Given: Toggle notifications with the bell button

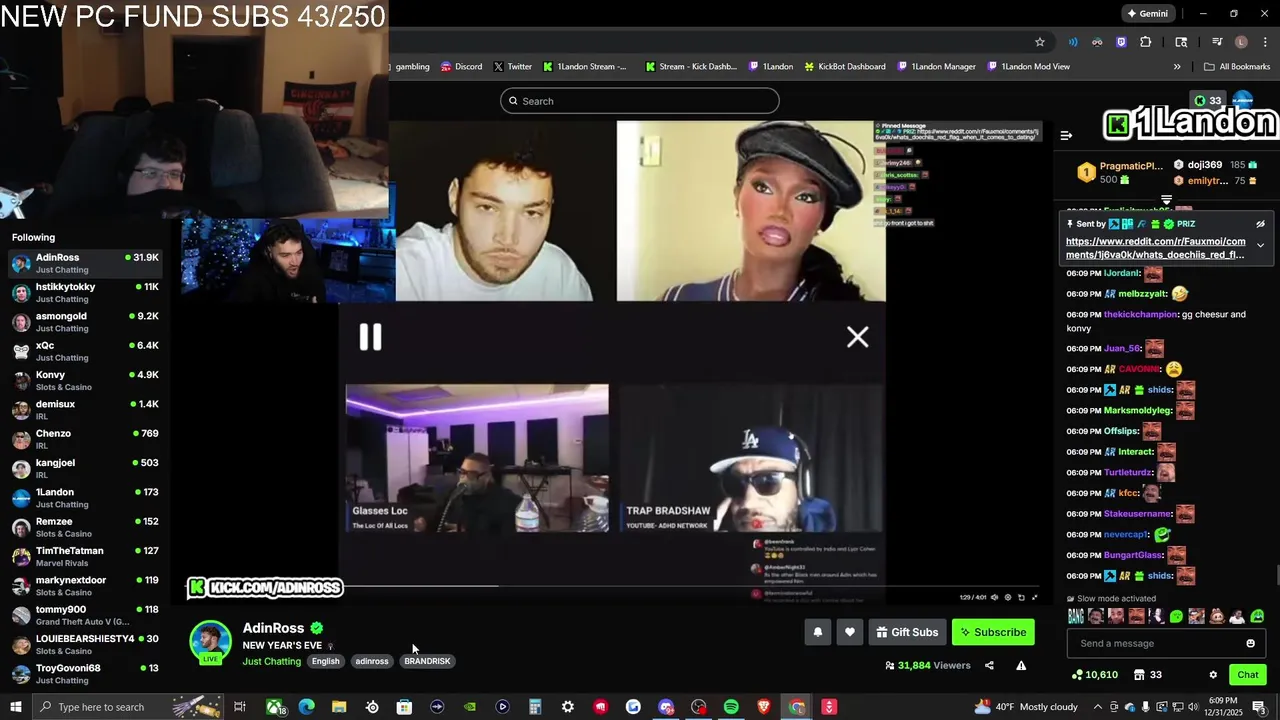Looking at the screenshot, I should 818,632.
